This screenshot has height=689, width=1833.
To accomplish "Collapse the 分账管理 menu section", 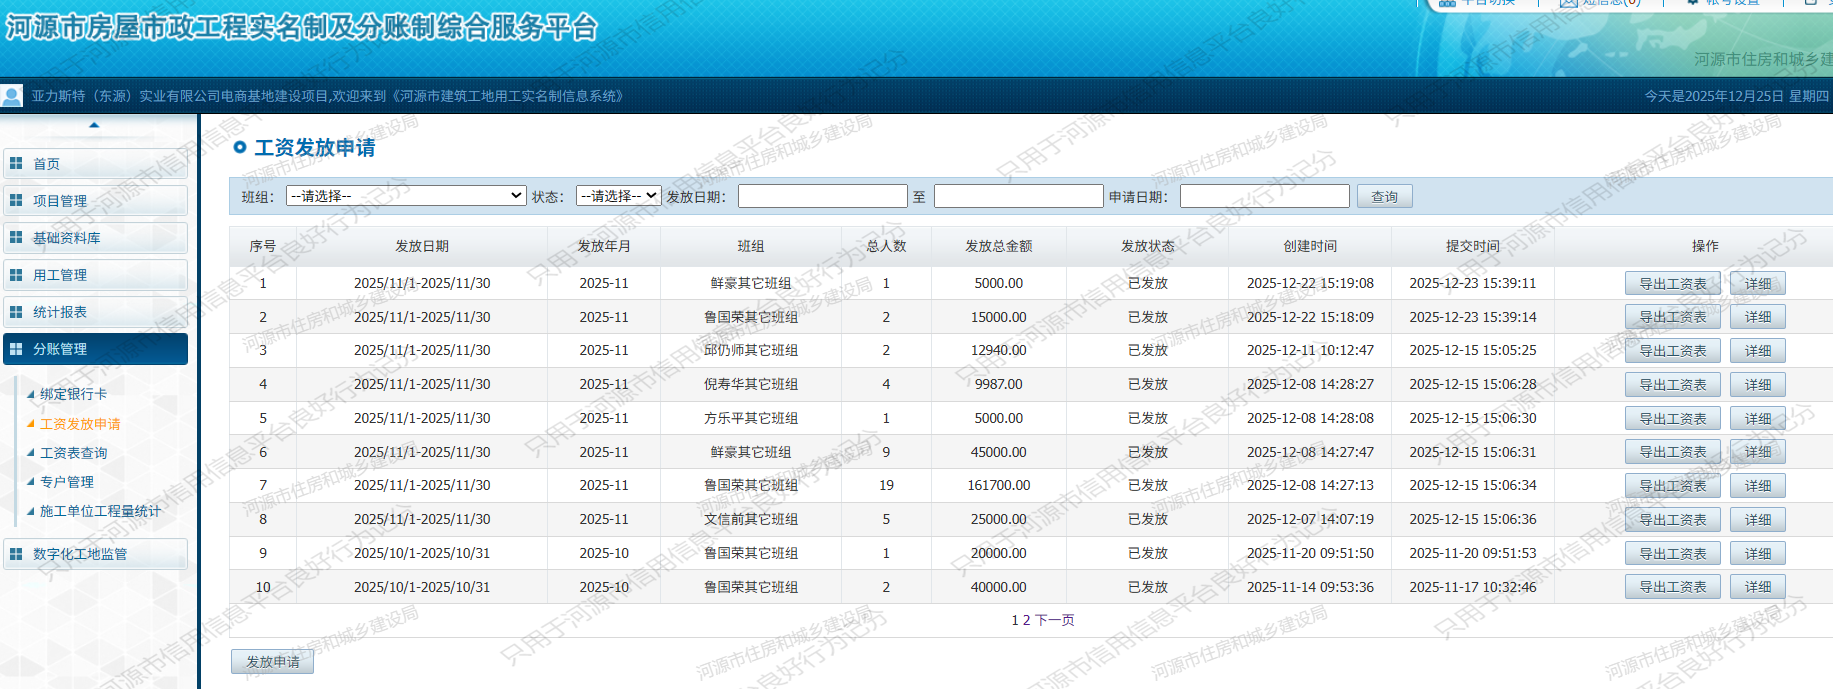I will pyautogui.click(x=95, y=349).
